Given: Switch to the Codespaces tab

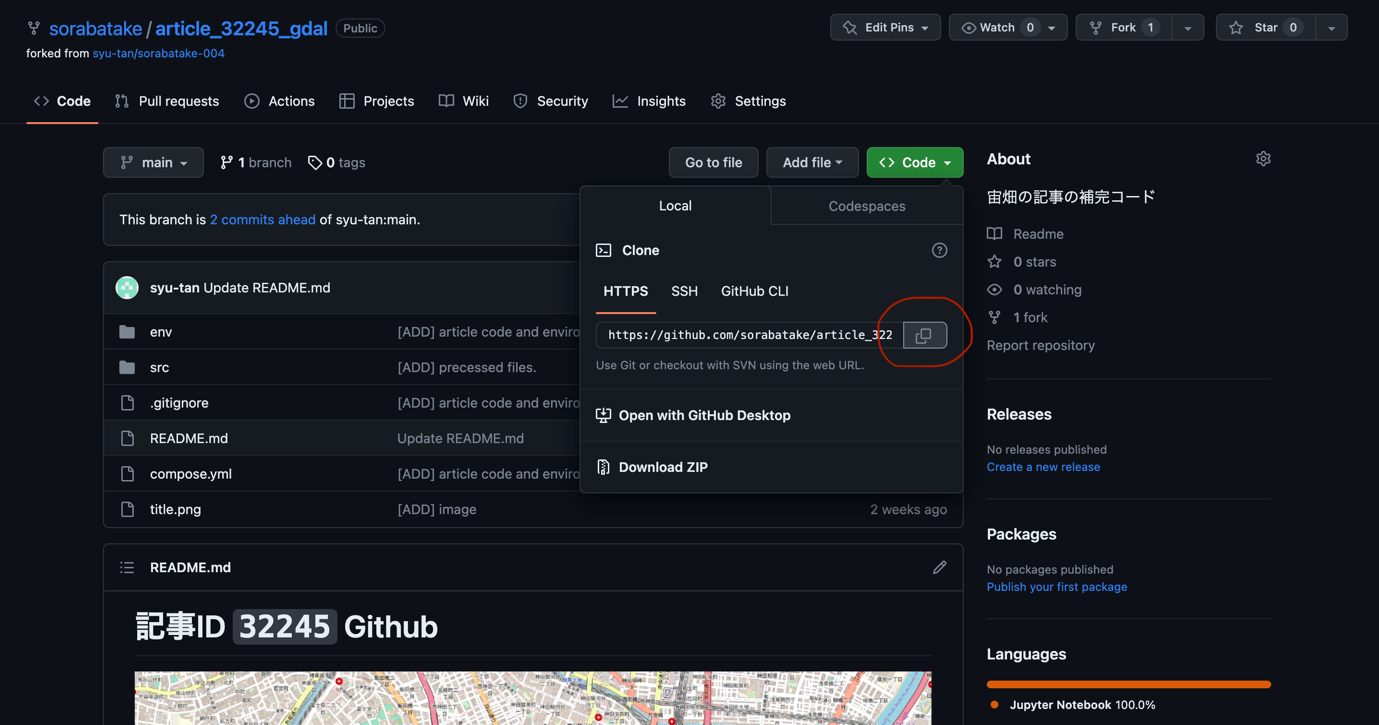Looking at the screenshot, I should [867, 206].
